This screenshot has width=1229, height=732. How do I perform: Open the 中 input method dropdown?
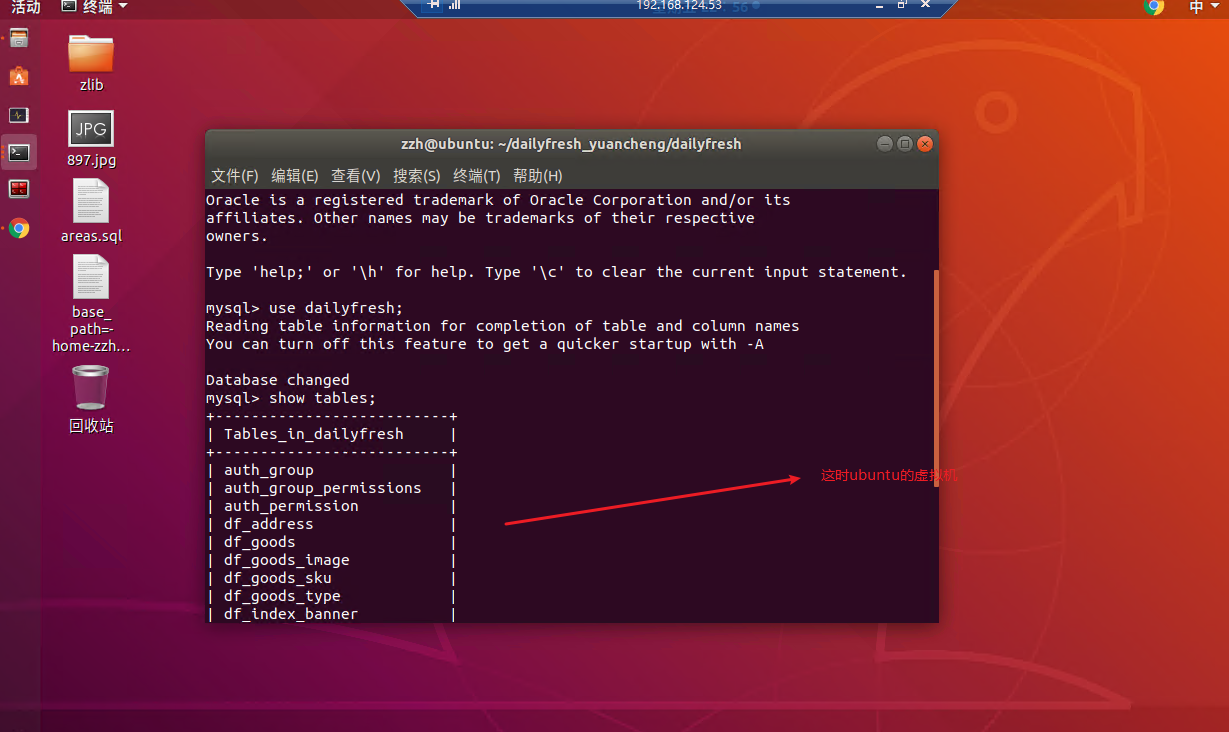point(1202,7)
